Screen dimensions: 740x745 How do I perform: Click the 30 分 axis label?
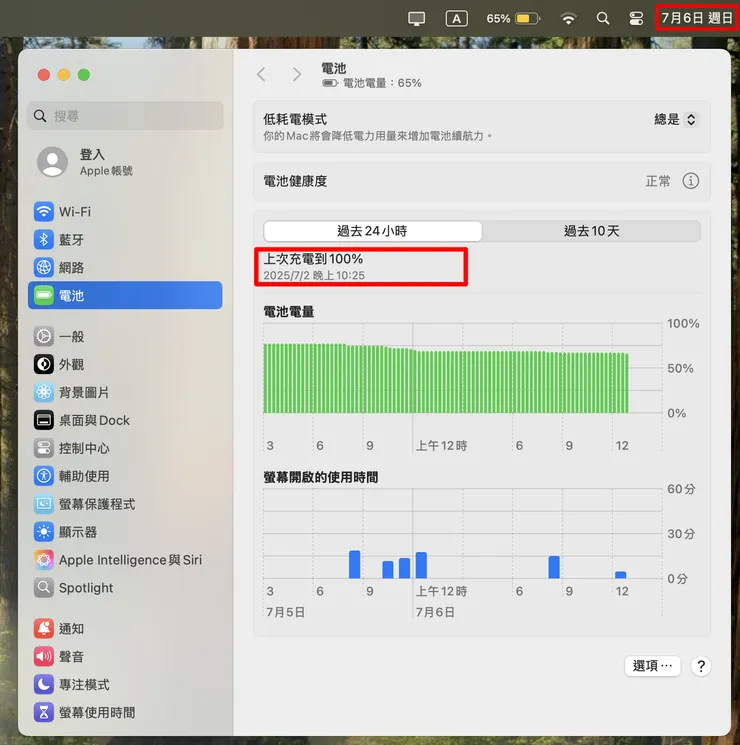[681, 534]
